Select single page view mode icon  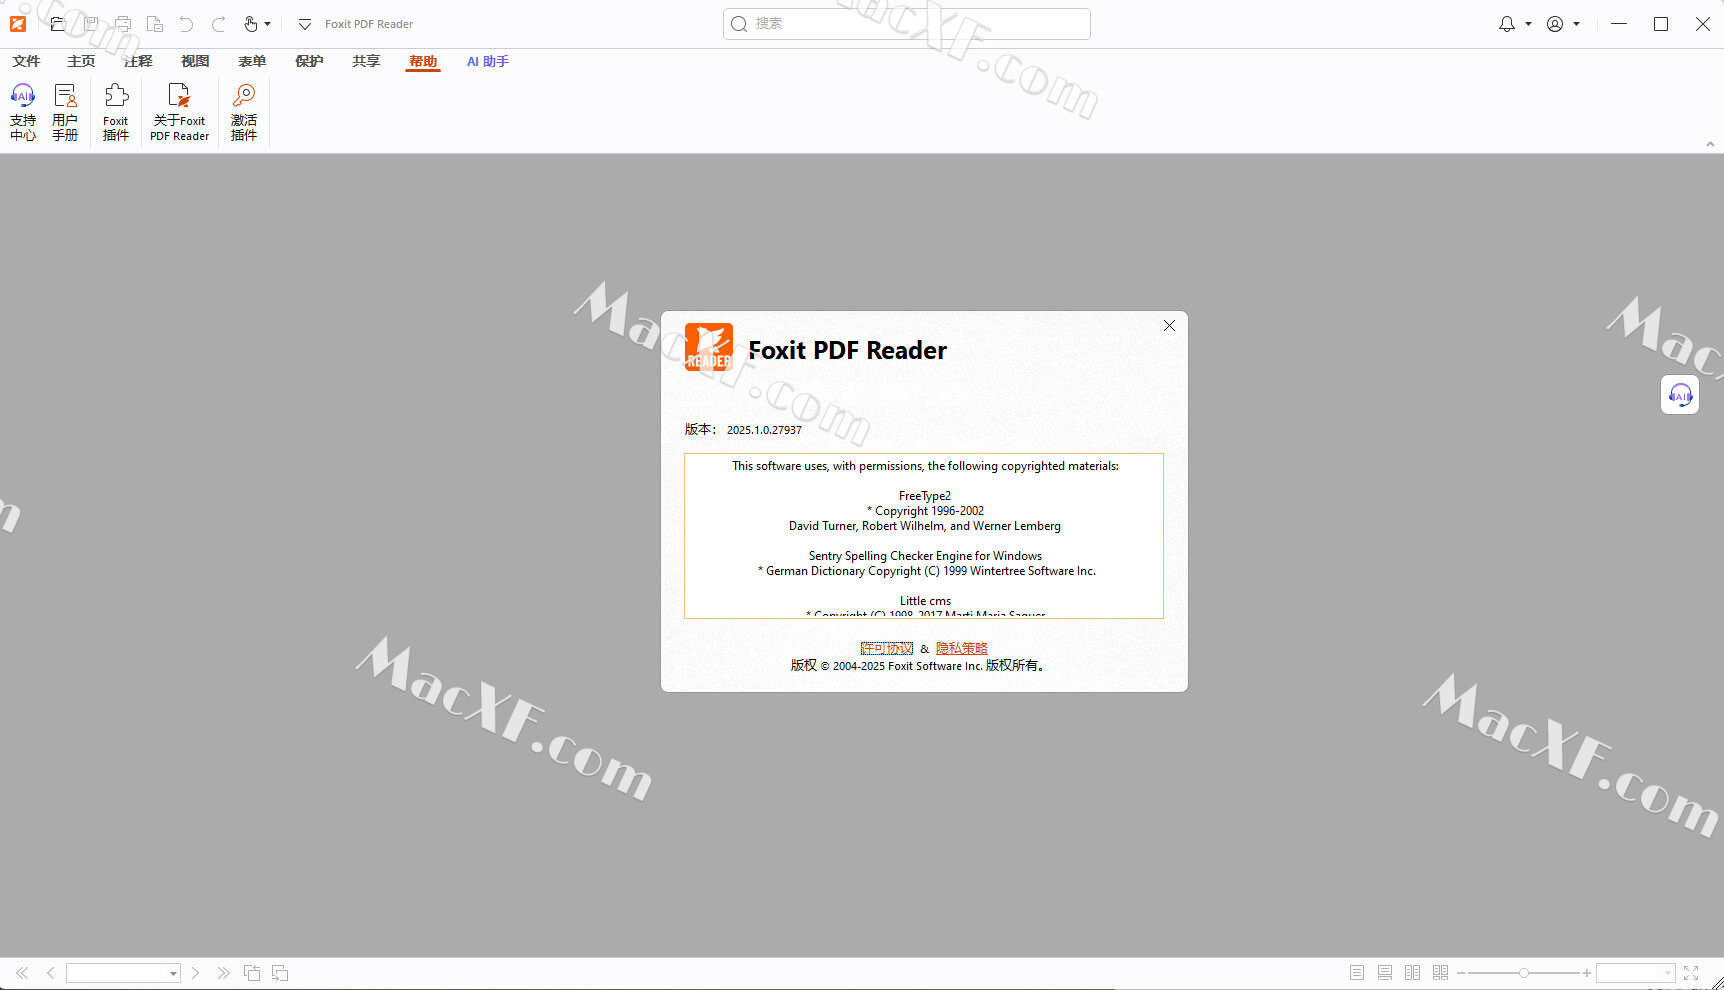click(1357, 973)
